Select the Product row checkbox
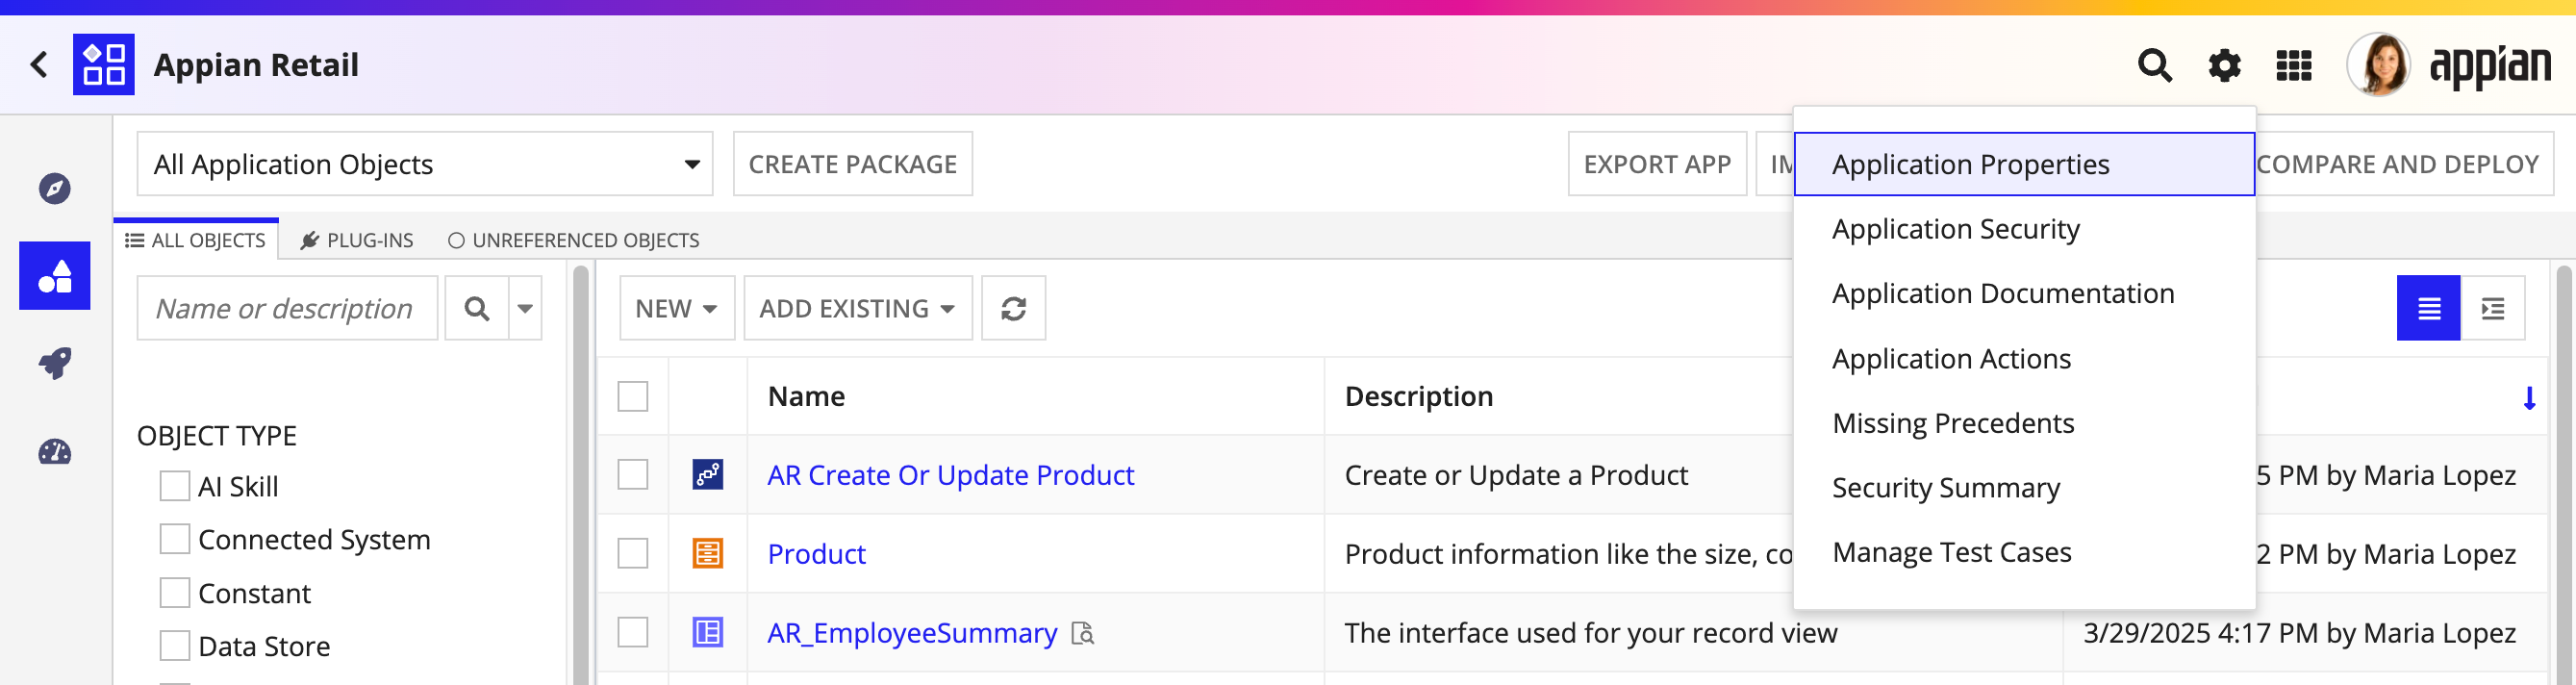Image resolution: width=2576 pixels, height=685 pixels. tap(633, 553)
